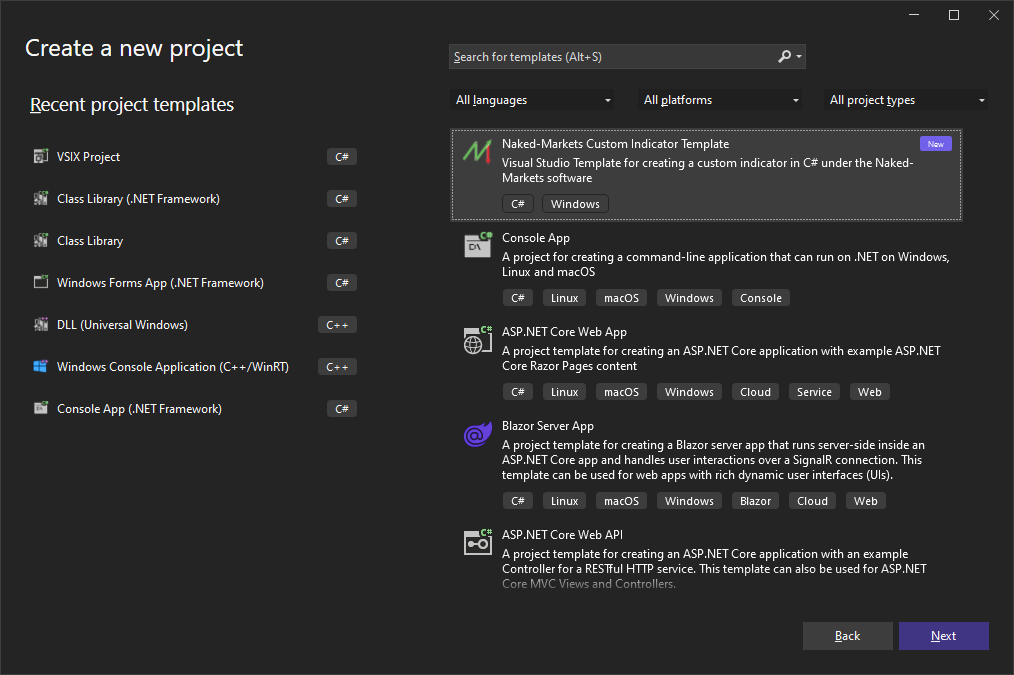Select the Console App template title

pos(535,238)
